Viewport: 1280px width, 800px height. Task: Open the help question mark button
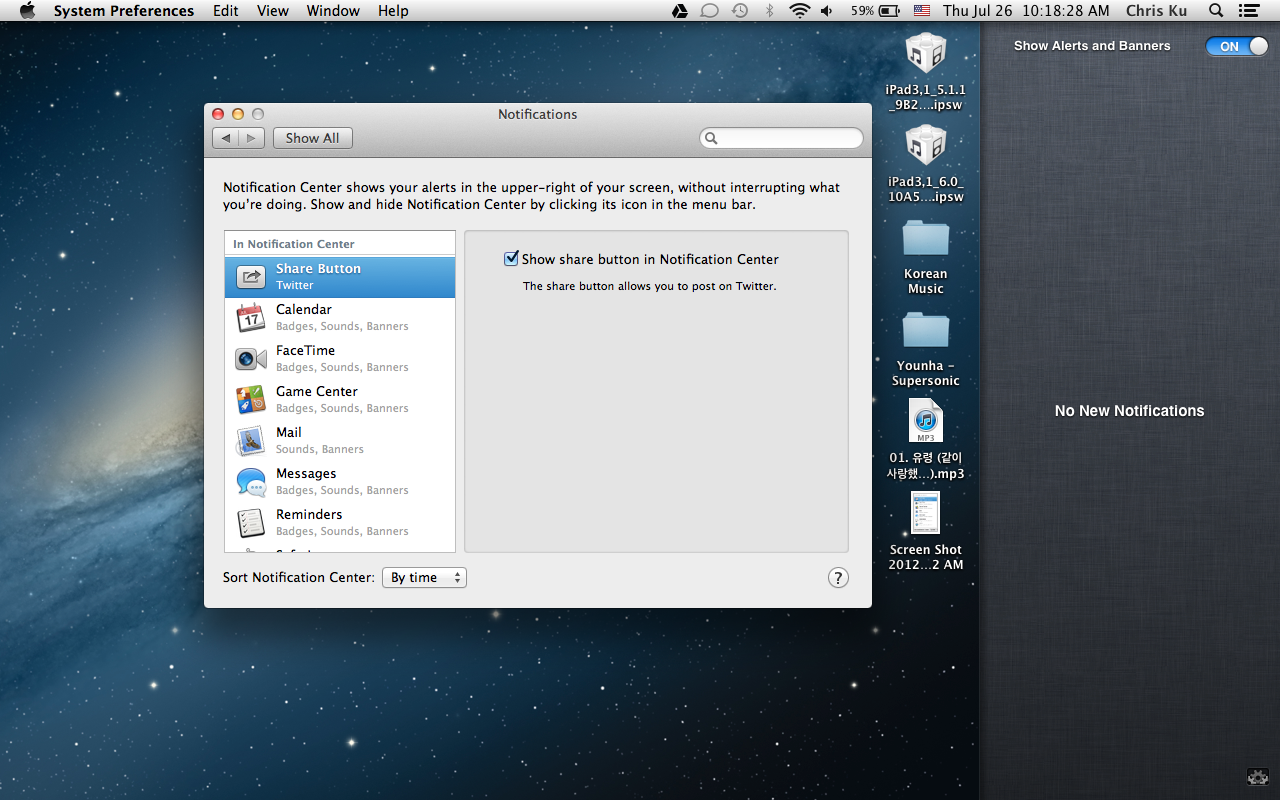pos(838,577)
